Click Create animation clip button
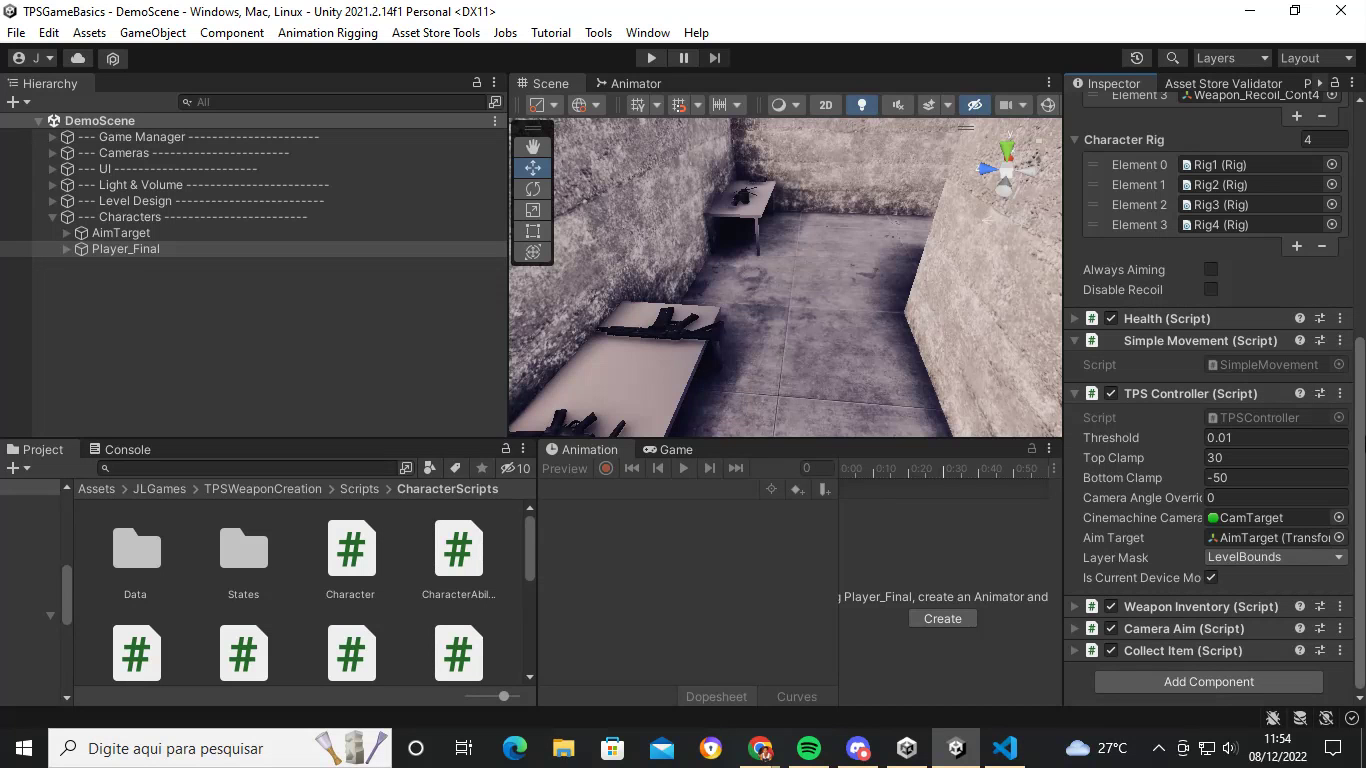 (942, 618)
